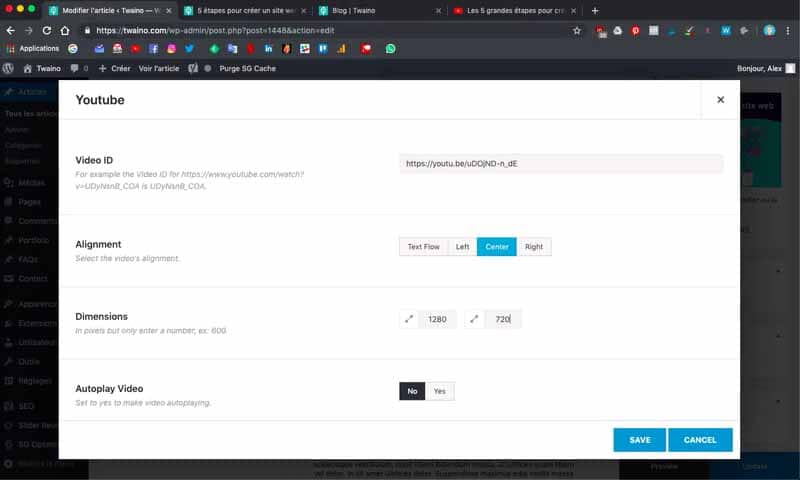
Task: Open Twaino site in admin bar
Action: click(x=42, y=68)
